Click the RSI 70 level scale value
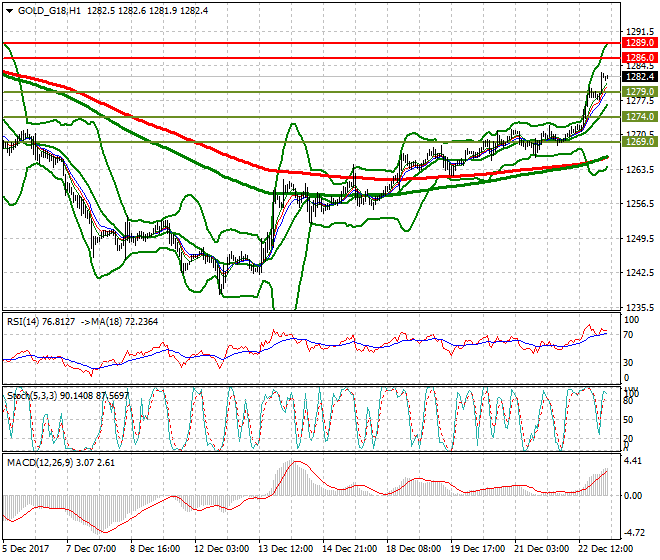The width and height of the screenshot is (660, 560). point(628,337)
